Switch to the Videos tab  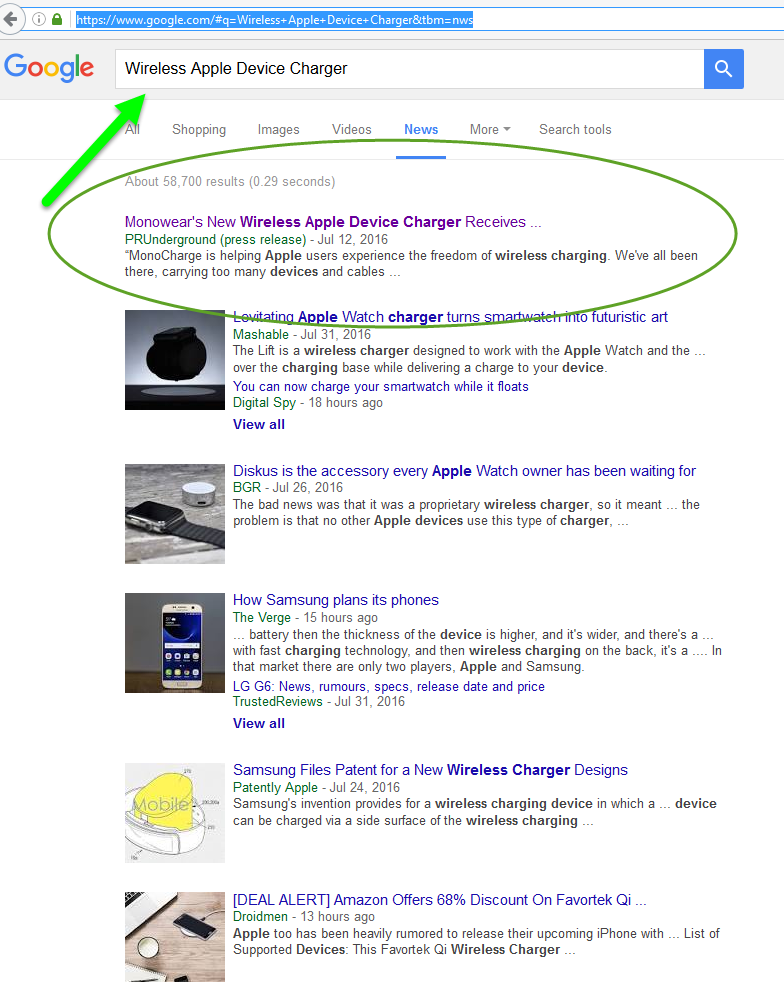tap(351, 130)
